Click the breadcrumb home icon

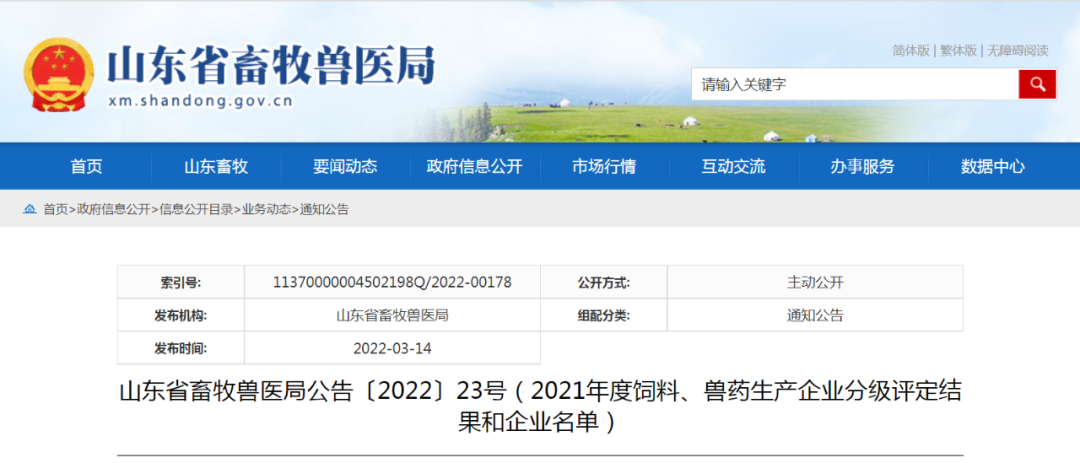[30, 209]
